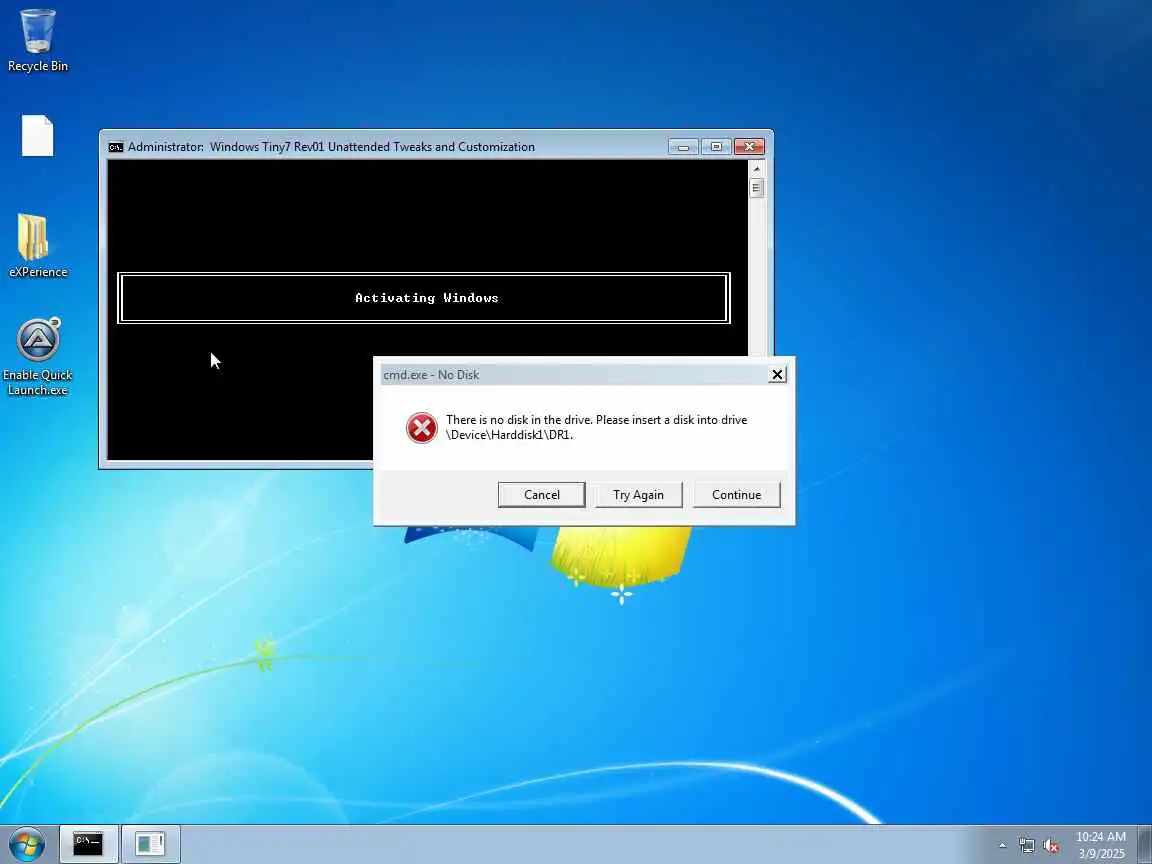Click Try Again in the error dialog
This screenshot has height=864, width=1152.
coord(638,494)
